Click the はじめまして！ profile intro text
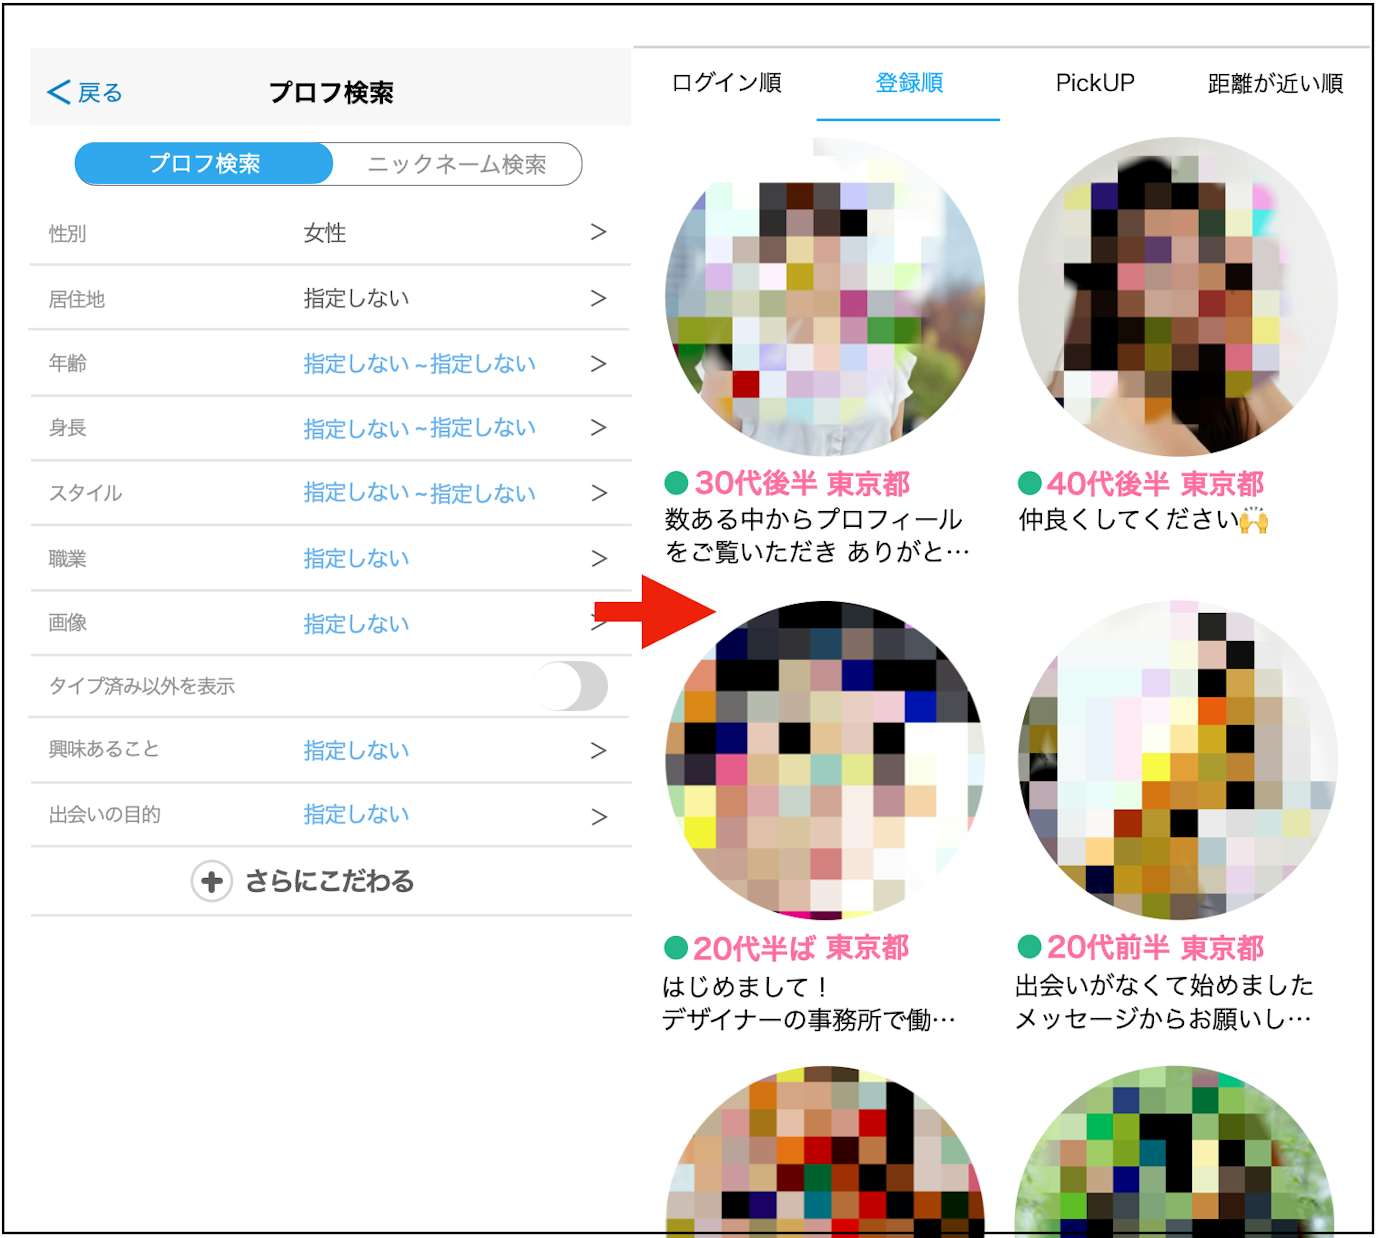Screen dimensions: 1378x1238 click(745, 987)
